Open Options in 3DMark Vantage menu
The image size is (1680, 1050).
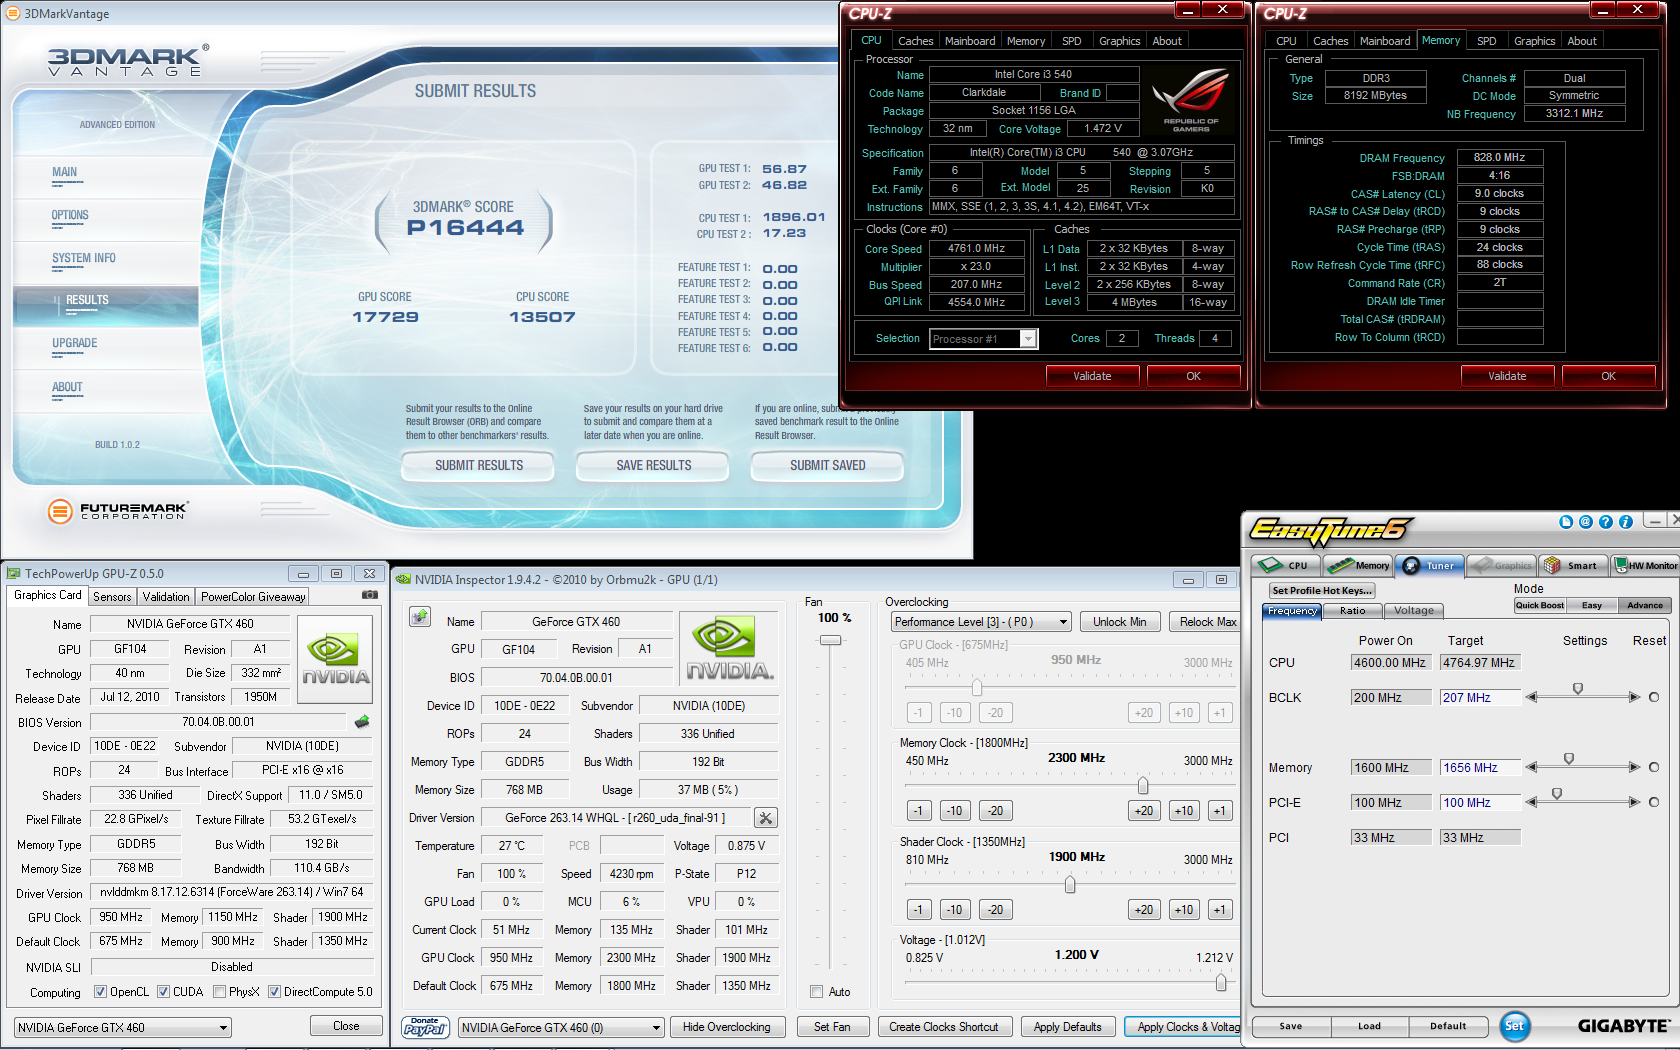point(70,215)
